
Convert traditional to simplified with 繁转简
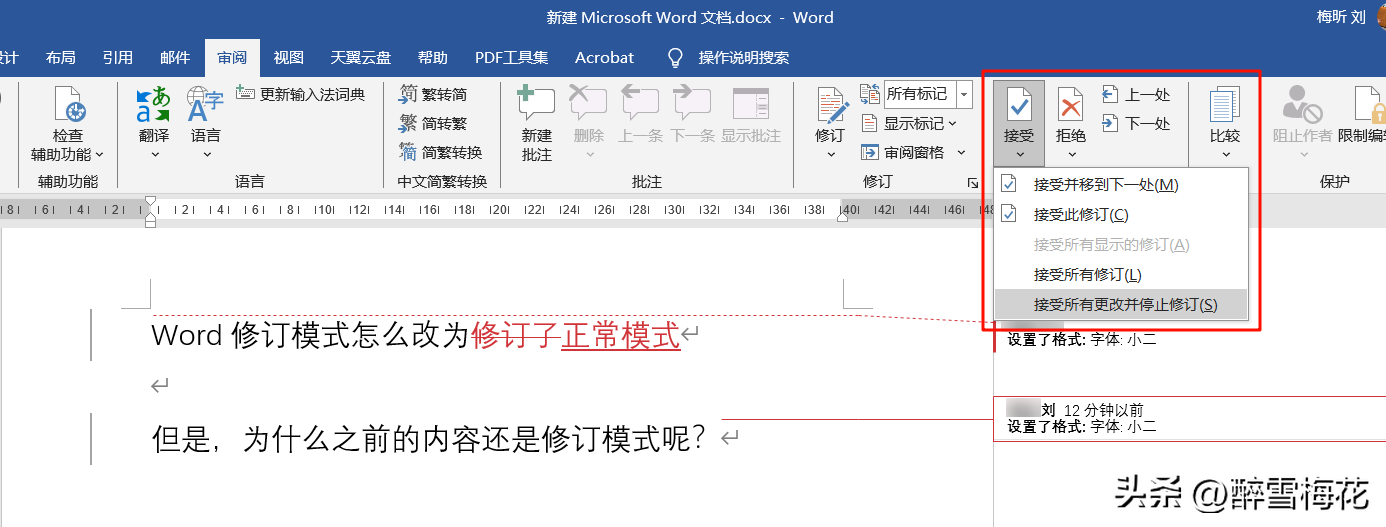pyautogui.click(x=433, y=94)
